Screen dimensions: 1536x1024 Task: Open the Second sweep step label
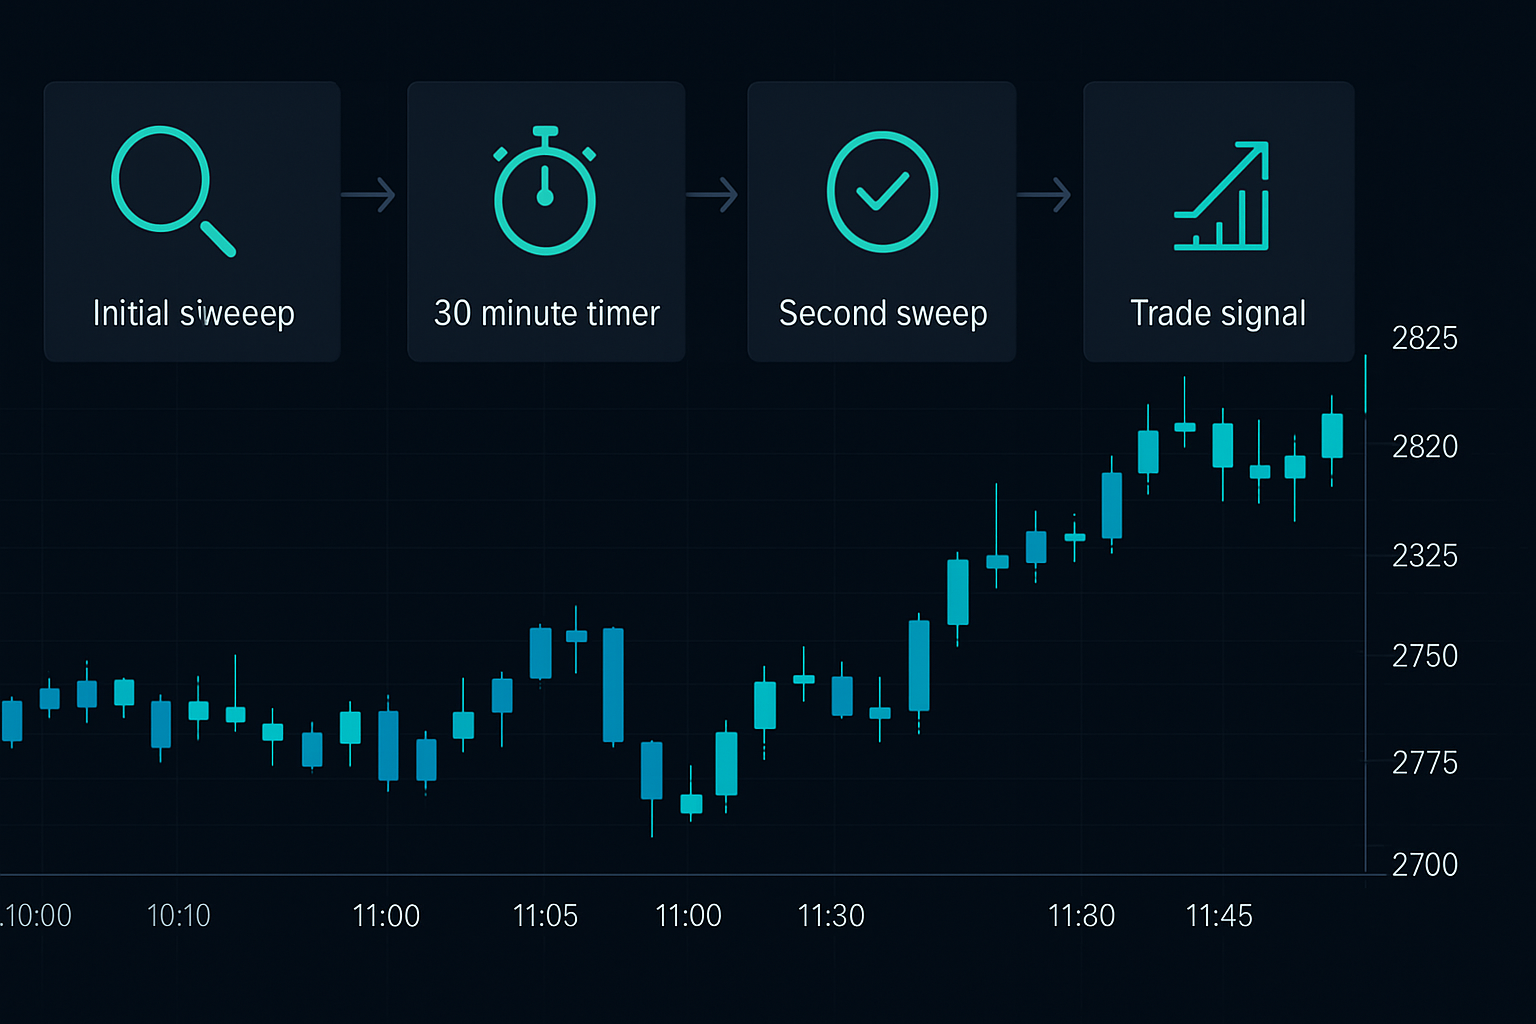(x=883, y=313)
